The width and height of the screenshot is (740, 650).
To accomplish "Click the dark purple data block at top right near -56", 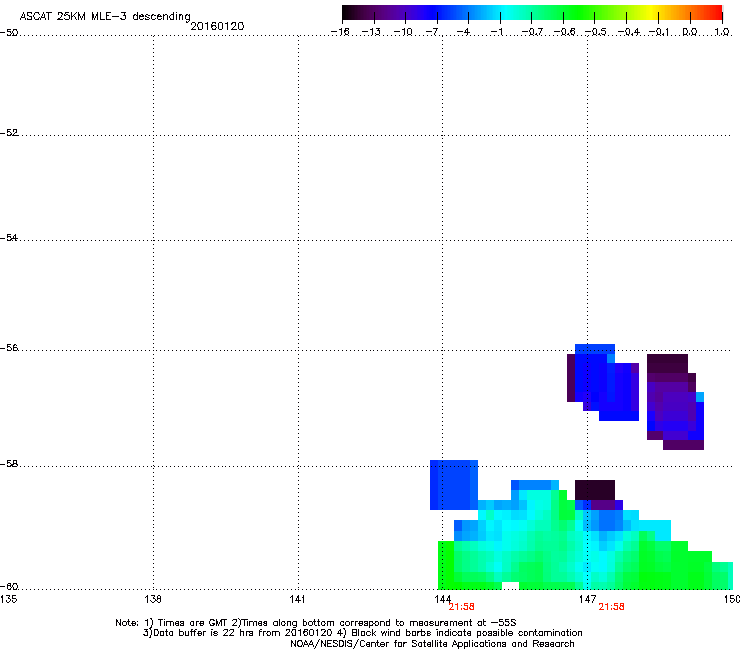I will (x=667, y=363).
